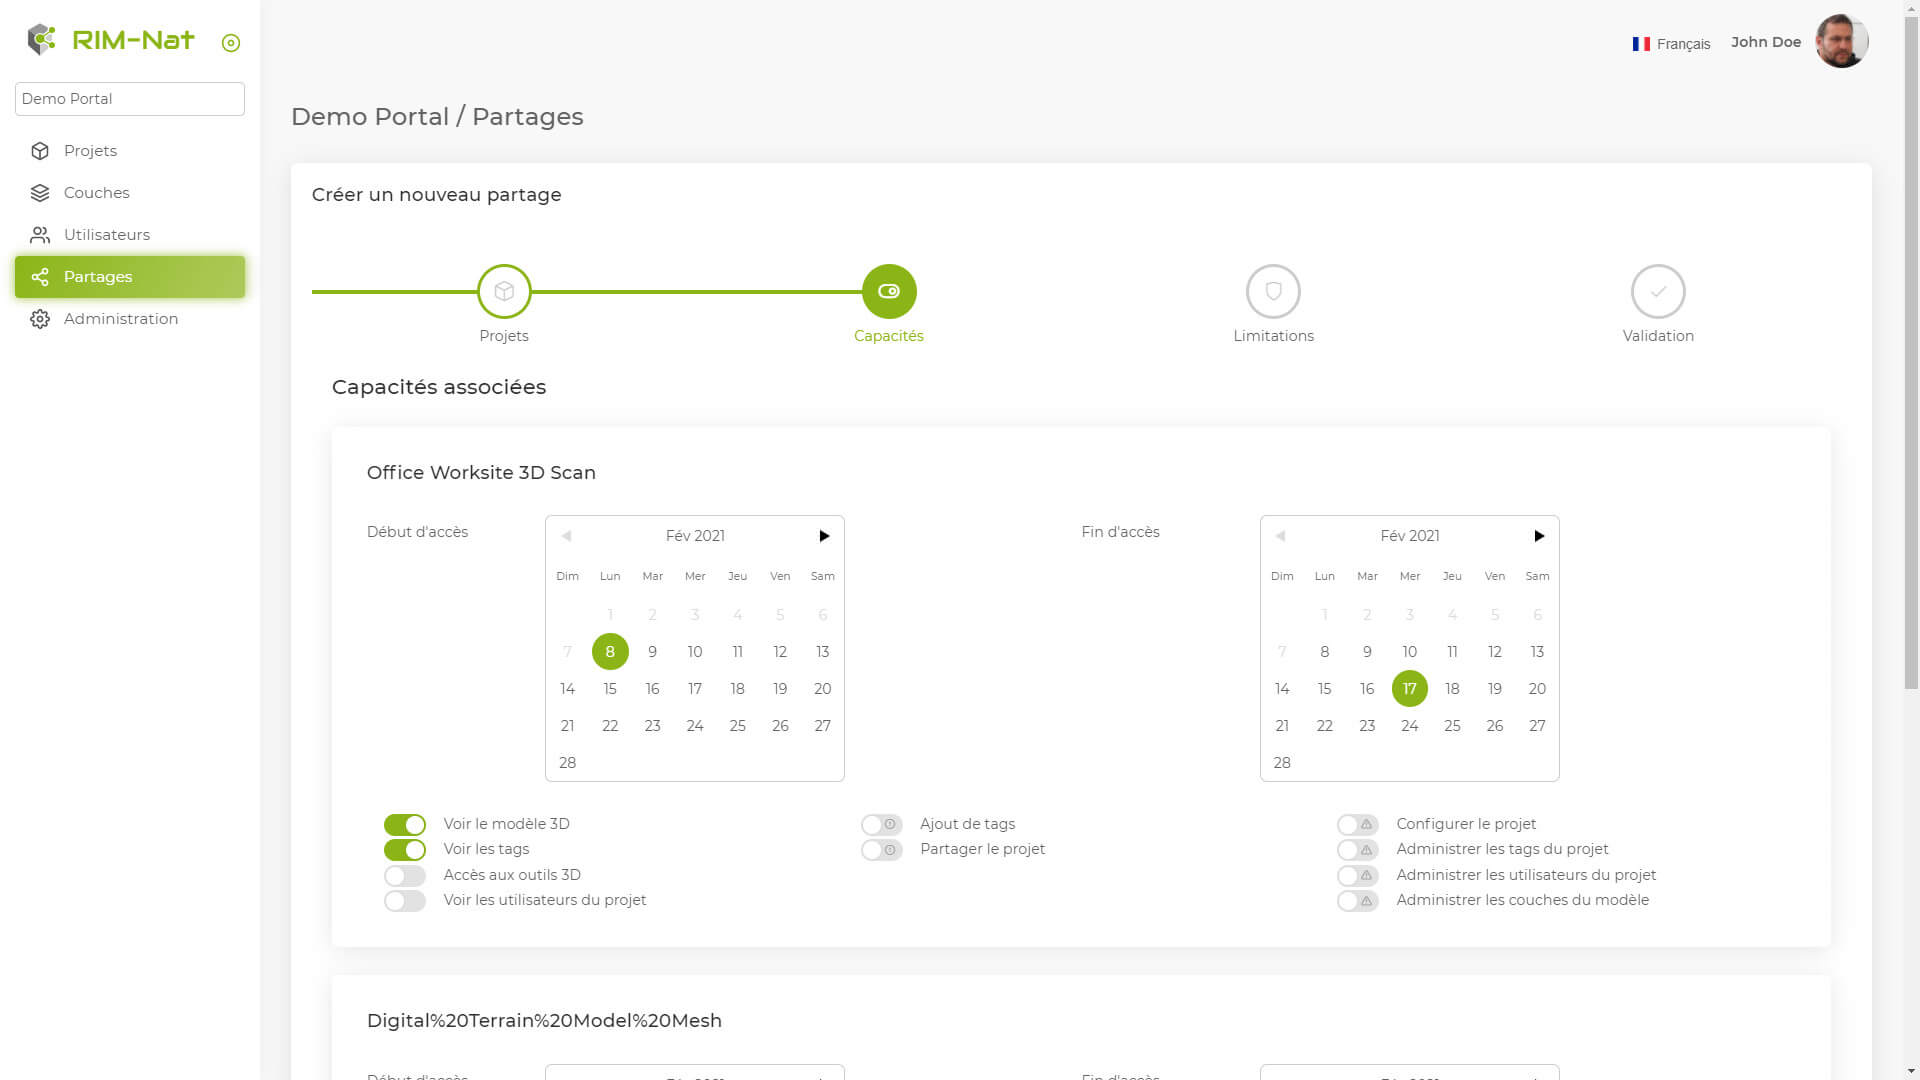The image size is (1920, 1080).
Task: Click the French flag language icon
Action: (1641, 44)
